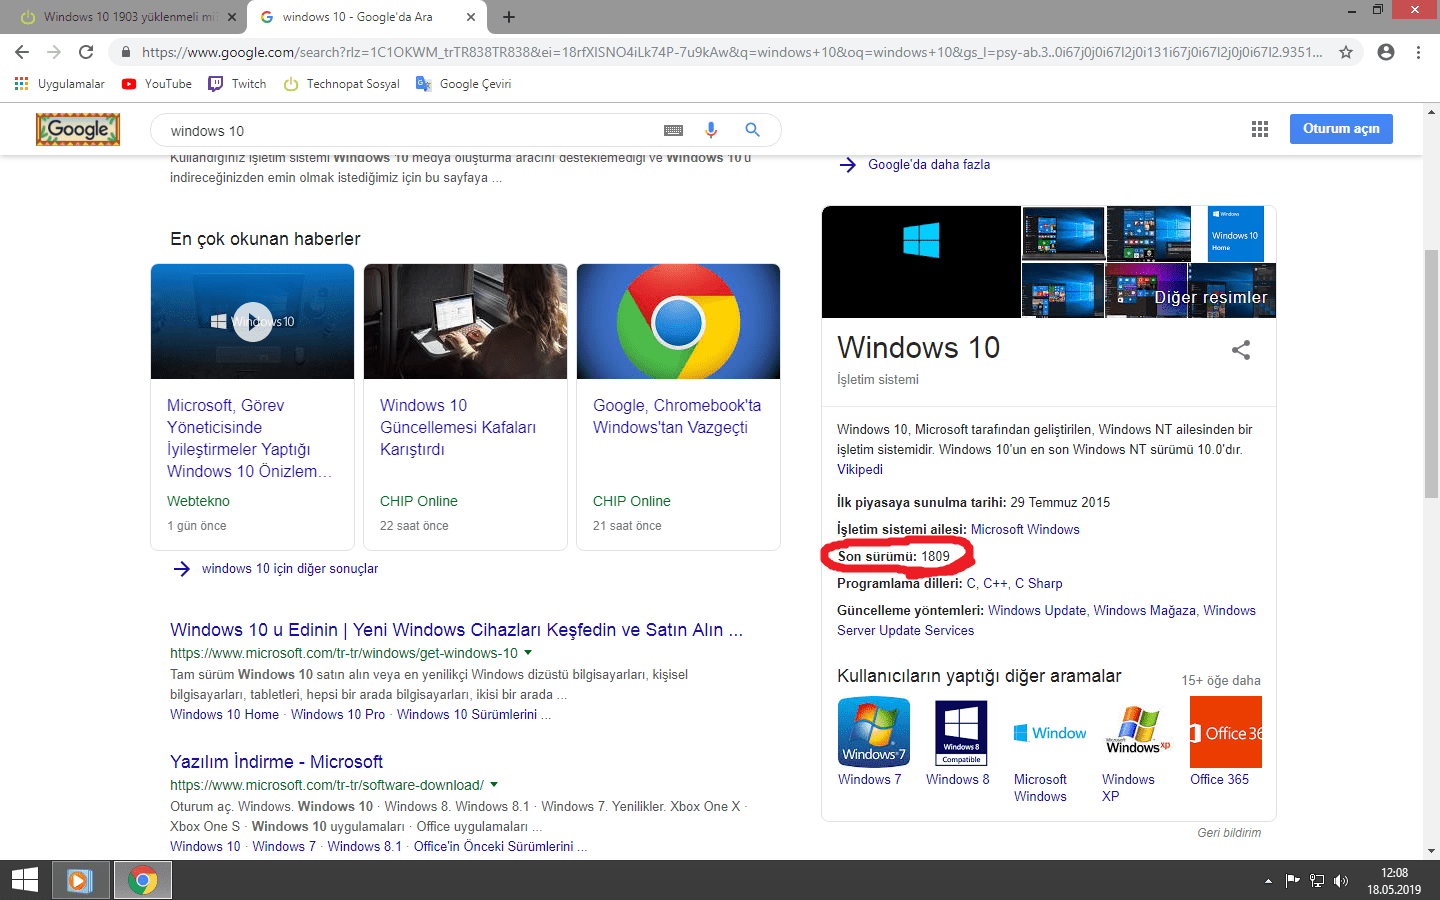Share the Windows 10 knowledge panel
The image size is (1440, 900).
click(x=1241, y=350)
